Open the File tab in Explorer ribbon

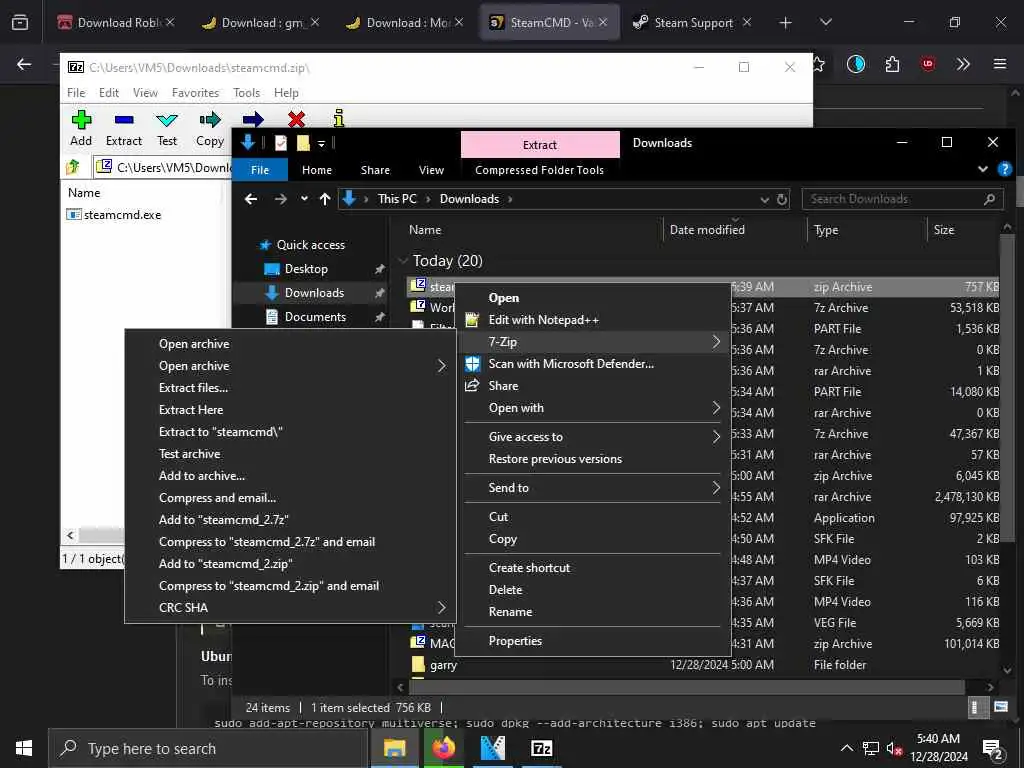coord(260,170)
